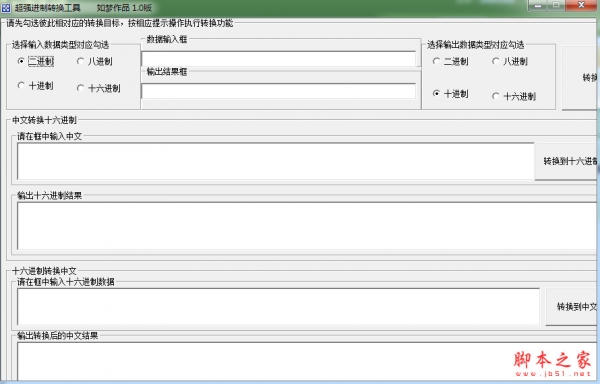The image size is (600, 384).
Task: Click the 输出十六进制结果 output area
Action: (307, 226)
